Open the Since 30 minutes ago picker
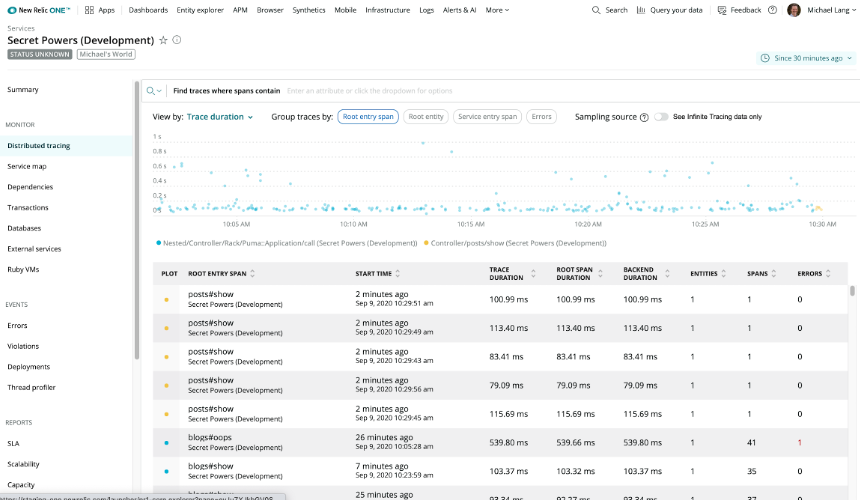This screenshot has width=860, height=500. tap(807, 58)
